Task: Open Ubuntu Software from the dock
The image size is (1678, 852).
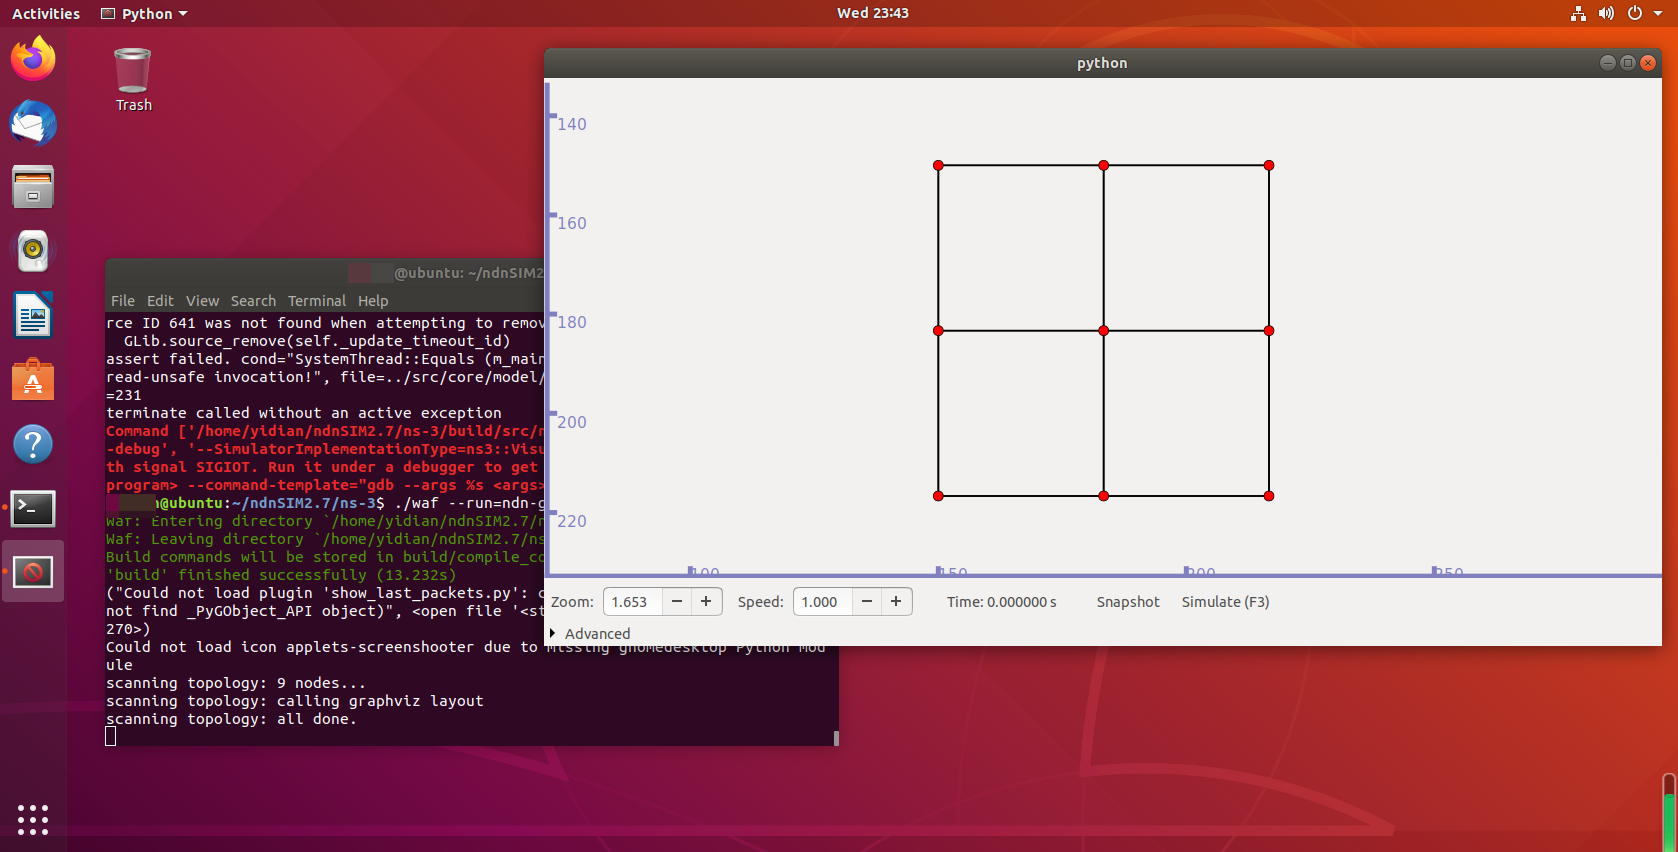Action: (x=33, y=380)
